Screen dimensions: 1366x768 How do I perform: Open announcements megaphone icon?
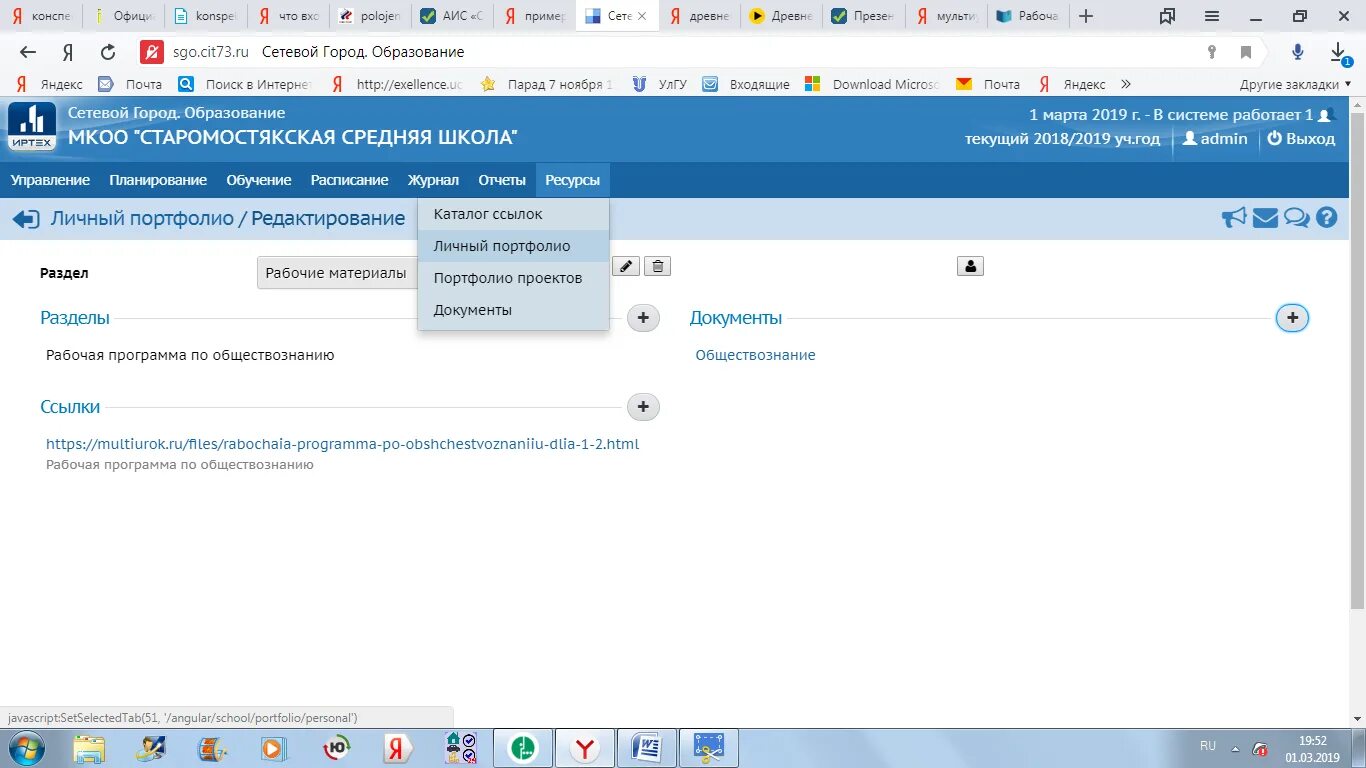(1234, 217)
